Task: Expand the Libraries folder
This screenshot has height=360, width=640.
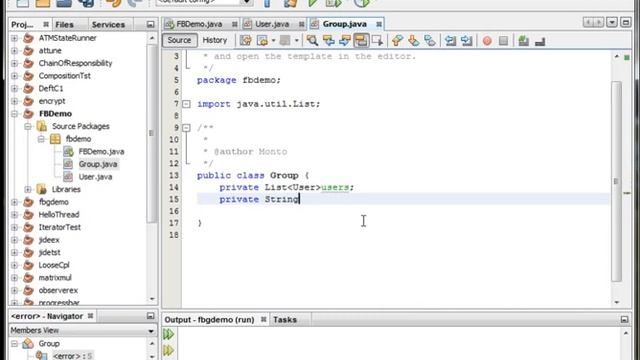Action: click(28, 190)
